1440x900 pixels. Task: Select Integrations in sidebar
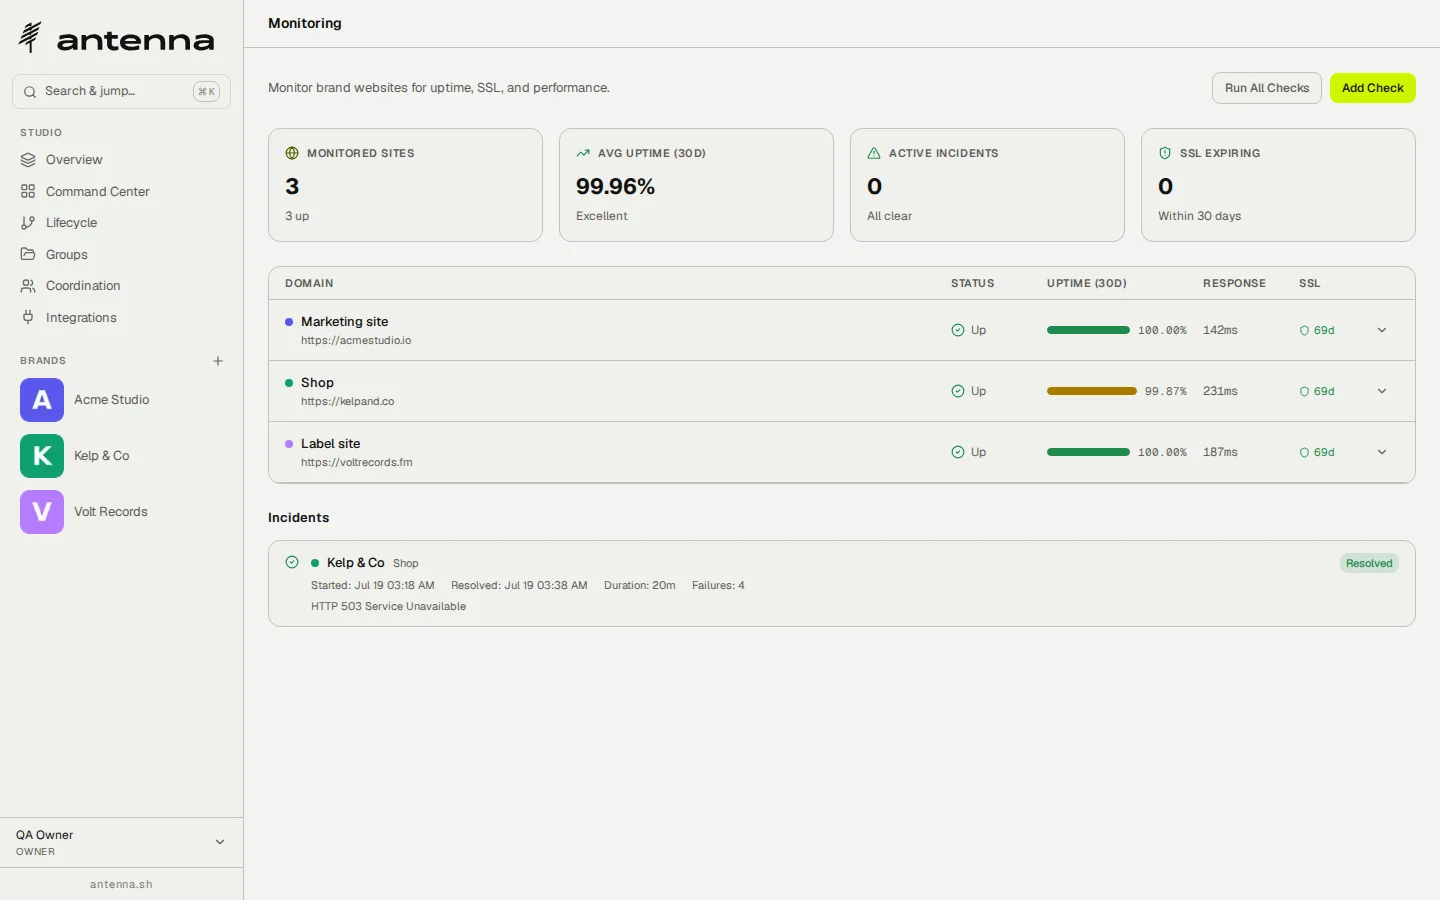point(121,317)
